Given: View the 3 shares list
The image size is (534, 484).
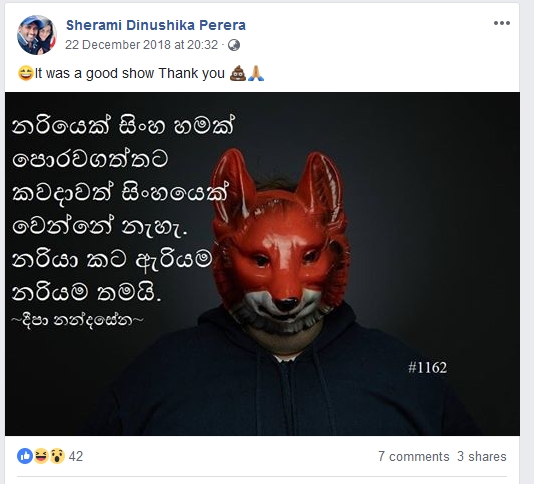Looking at the screenshot, I should point(482,456).
